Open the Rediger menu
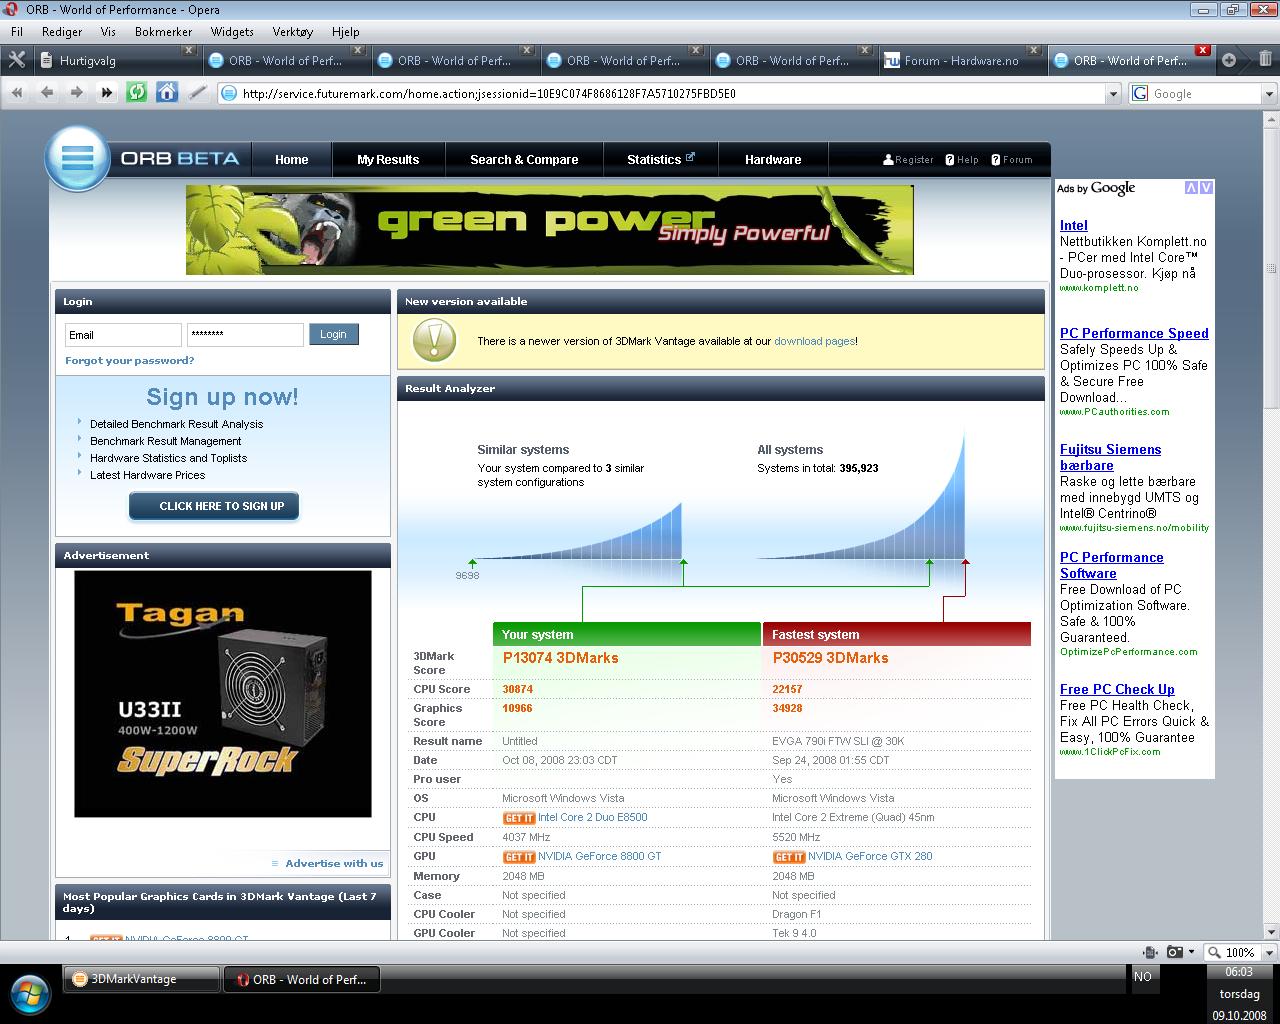This screenshot has width=1280, height=1024. (62, 32)
